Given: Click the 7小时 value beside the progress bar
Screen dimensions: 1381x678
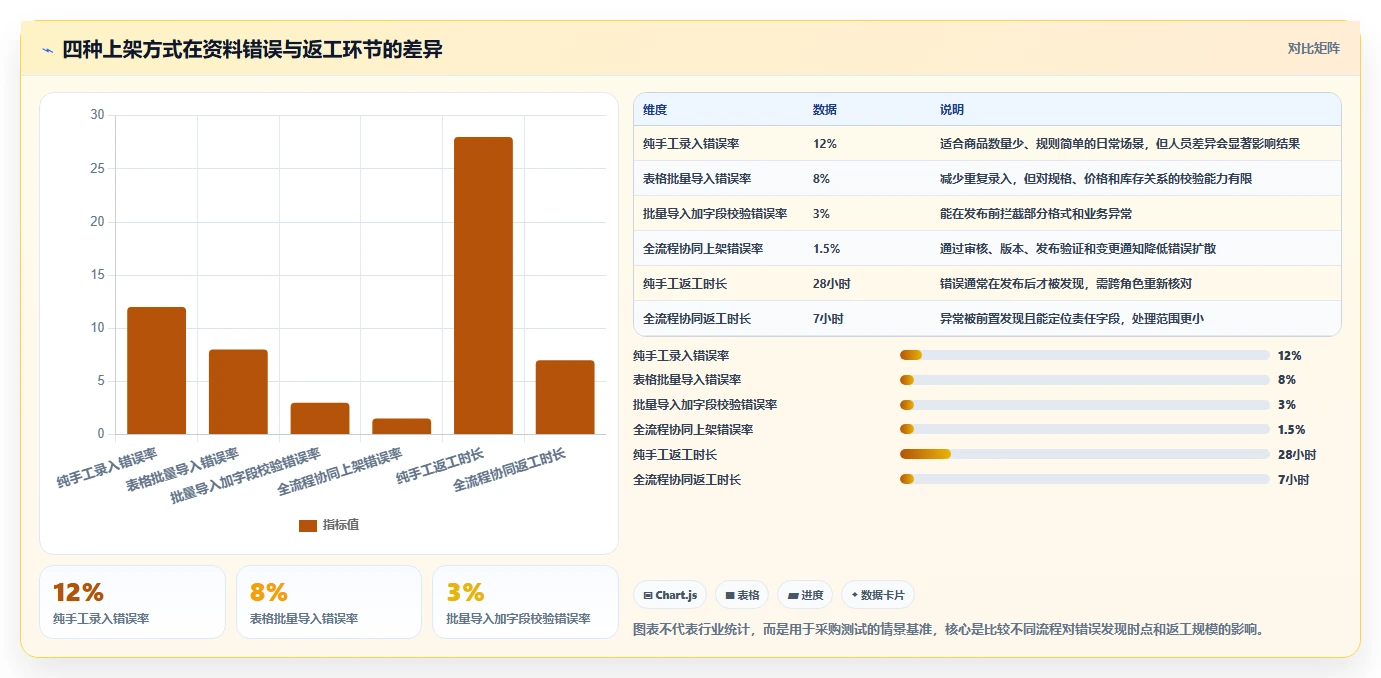Looking at the screenshot, I should pyautogui.click(x=1293, y=480).
